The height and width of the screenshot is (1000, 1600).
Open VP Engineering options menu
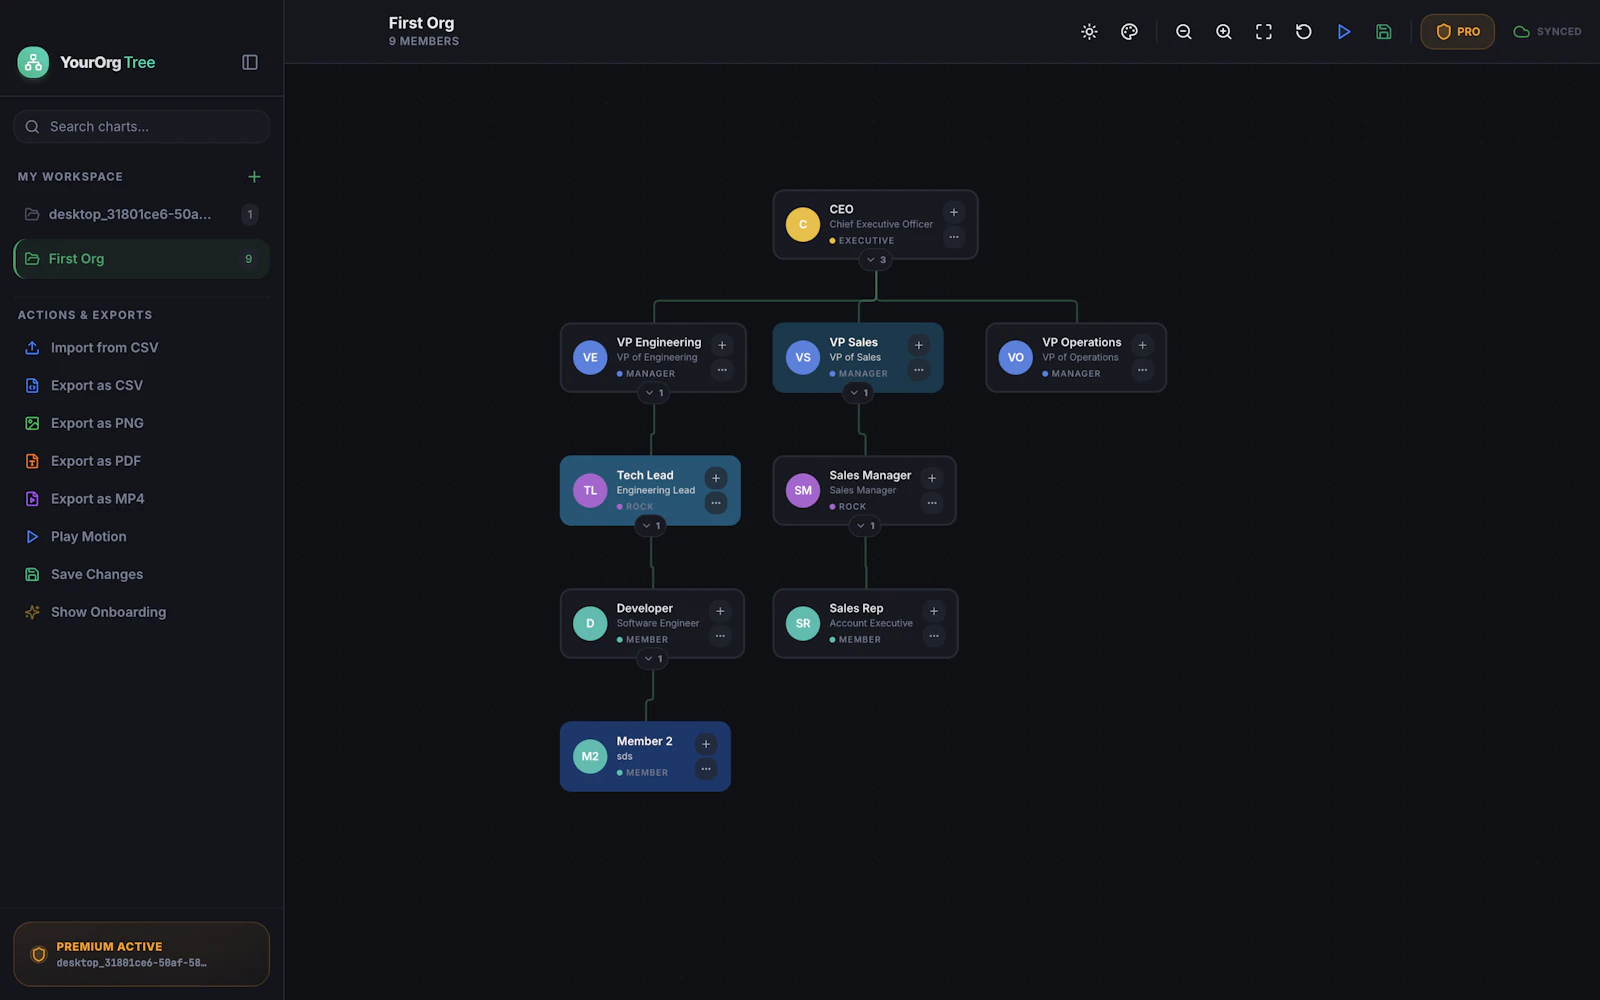(x=722, y=370)
